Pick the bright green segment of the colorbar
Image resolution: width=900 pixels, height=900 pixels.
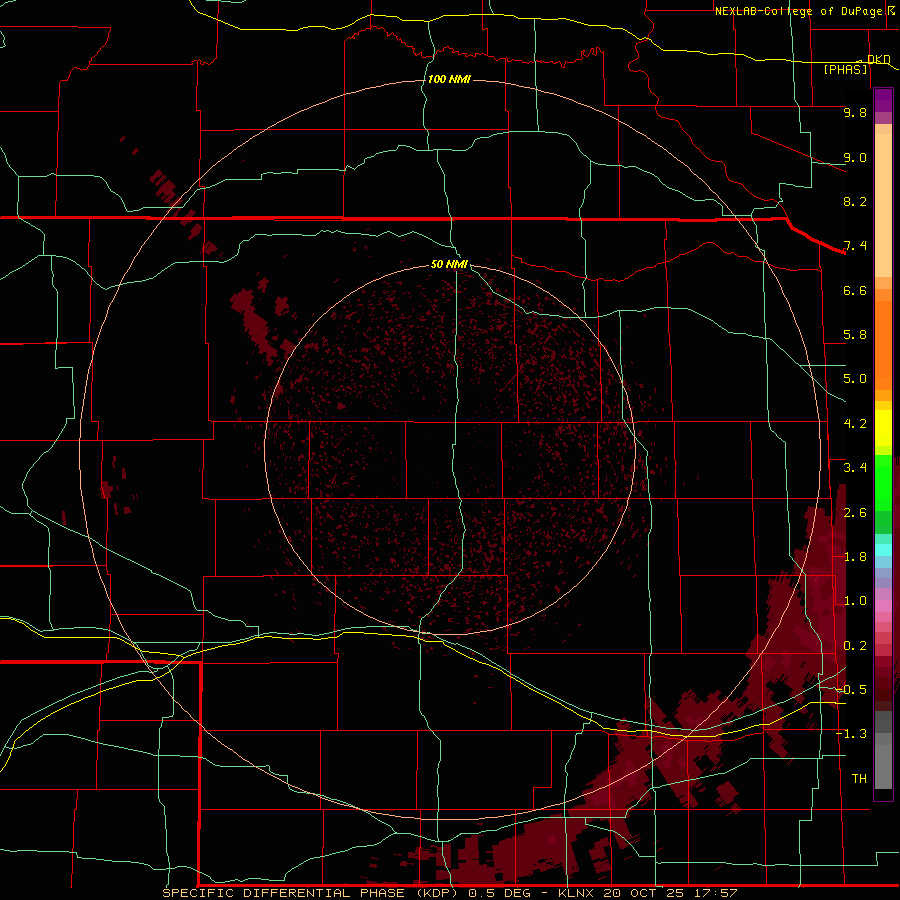click(883, 482)
